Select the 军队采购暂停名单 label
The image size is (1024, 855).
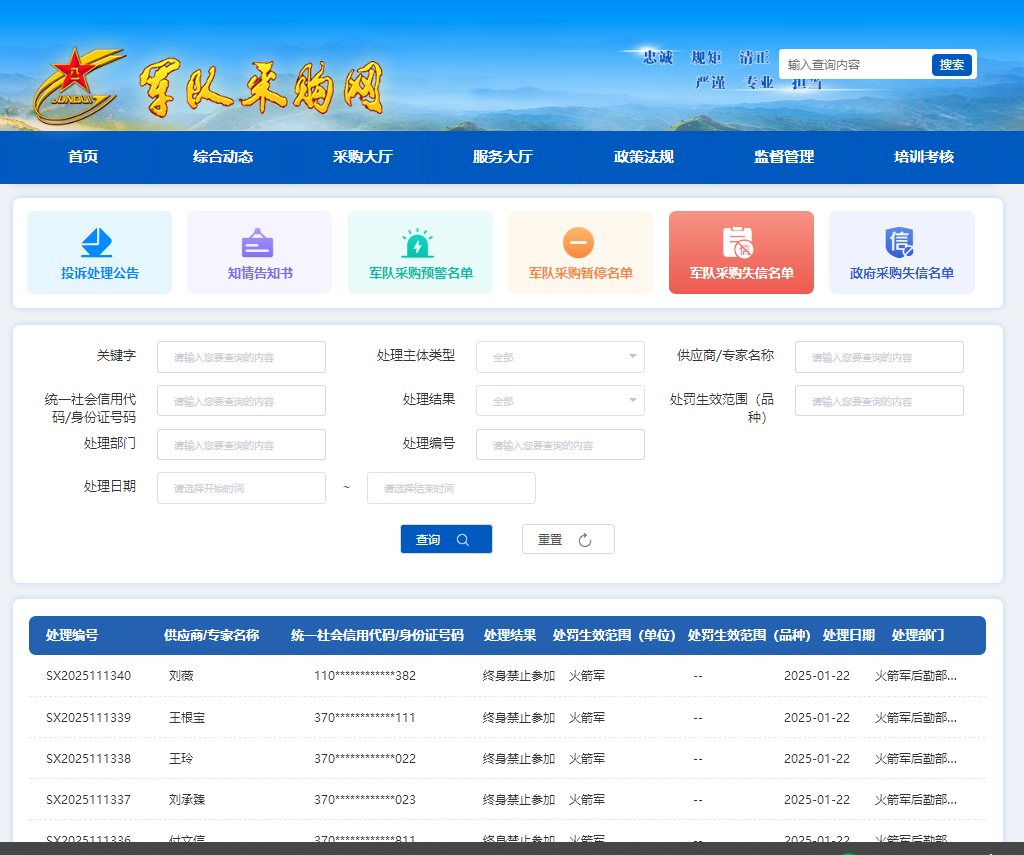pyautogui.click(x=581, y=273)
